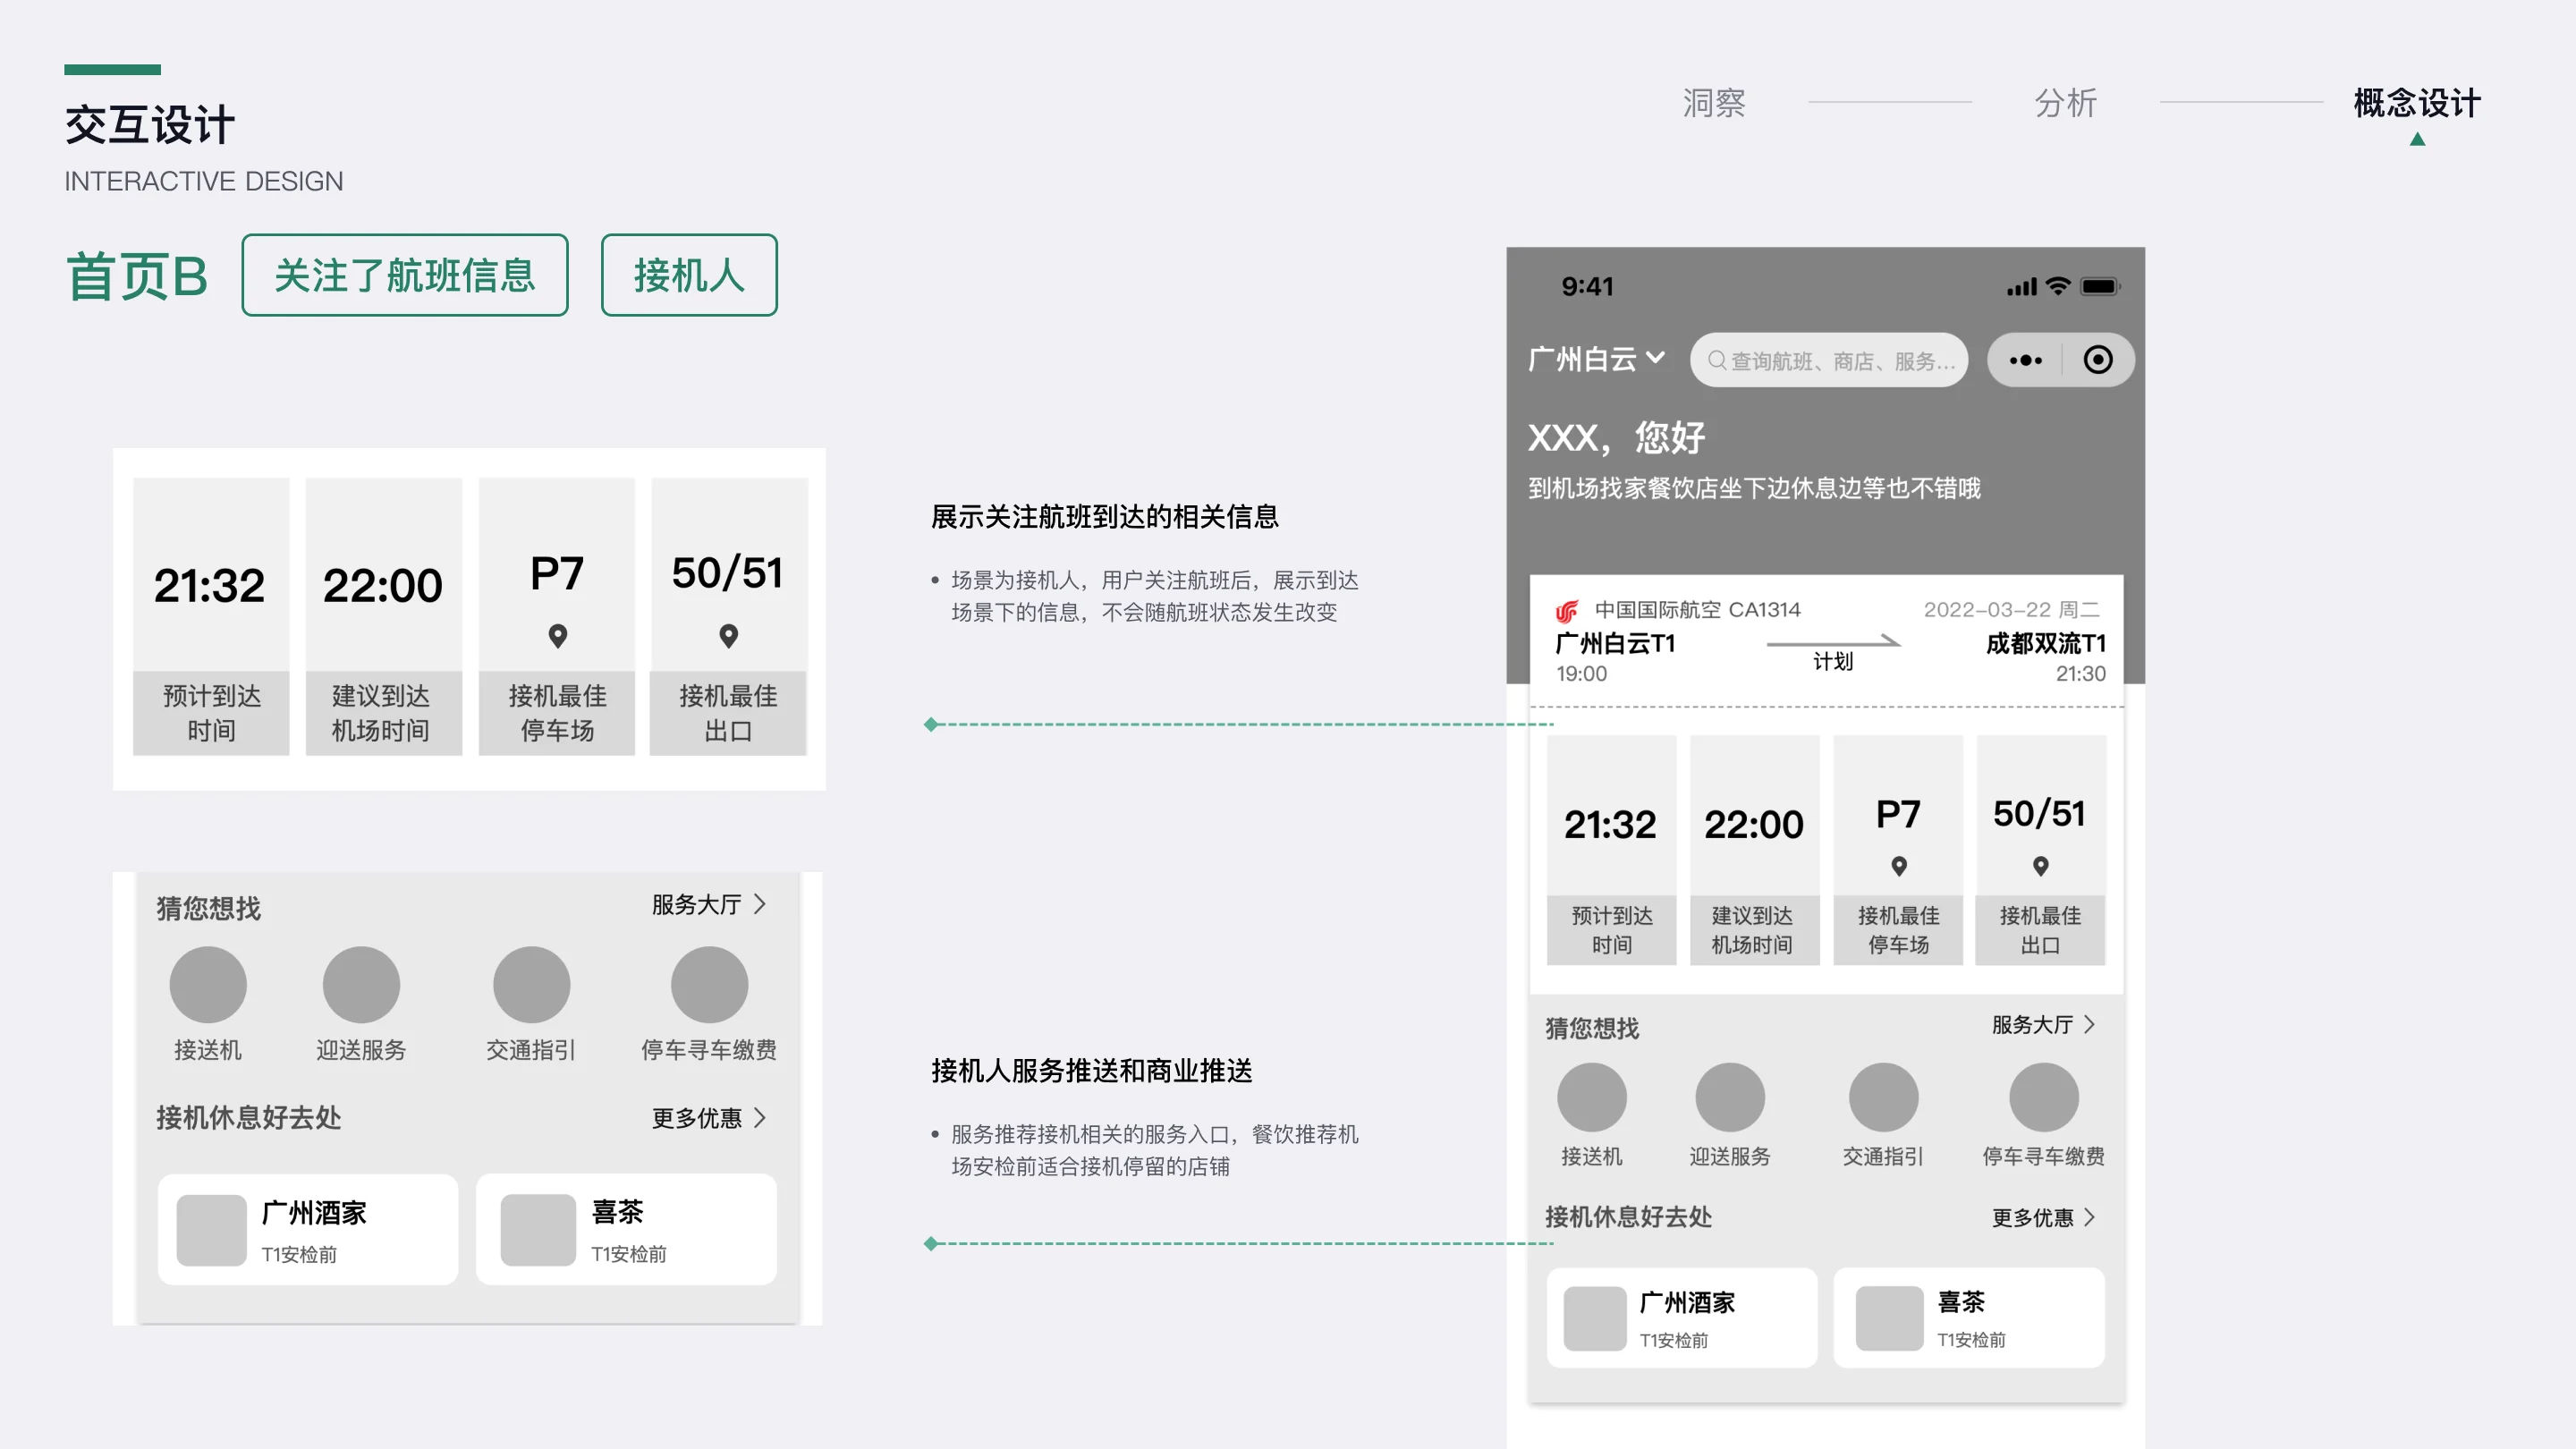Click the origin text 广州白云T1

coord(1615,643)
